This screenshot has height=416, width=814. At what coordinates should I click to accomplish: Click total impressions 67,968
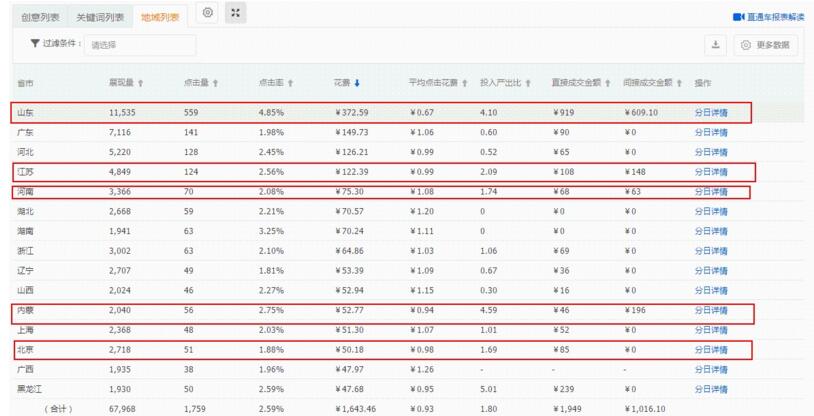coord(122,409)
